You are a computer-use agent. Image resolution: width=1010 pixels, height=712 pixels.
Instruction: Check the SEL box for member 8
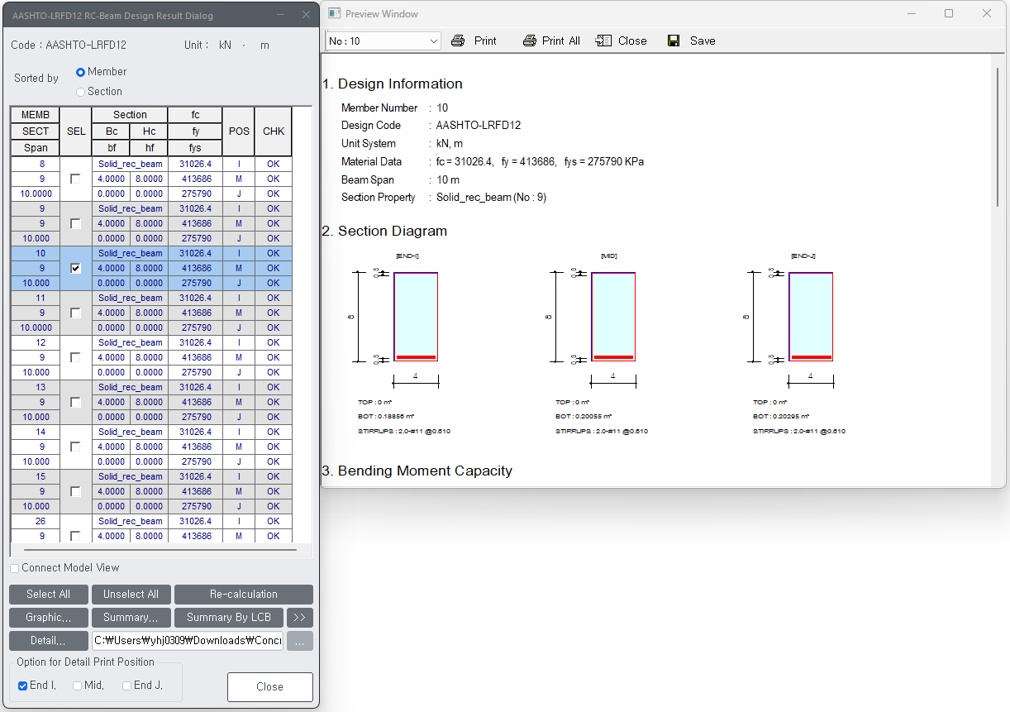click(75, 178)
